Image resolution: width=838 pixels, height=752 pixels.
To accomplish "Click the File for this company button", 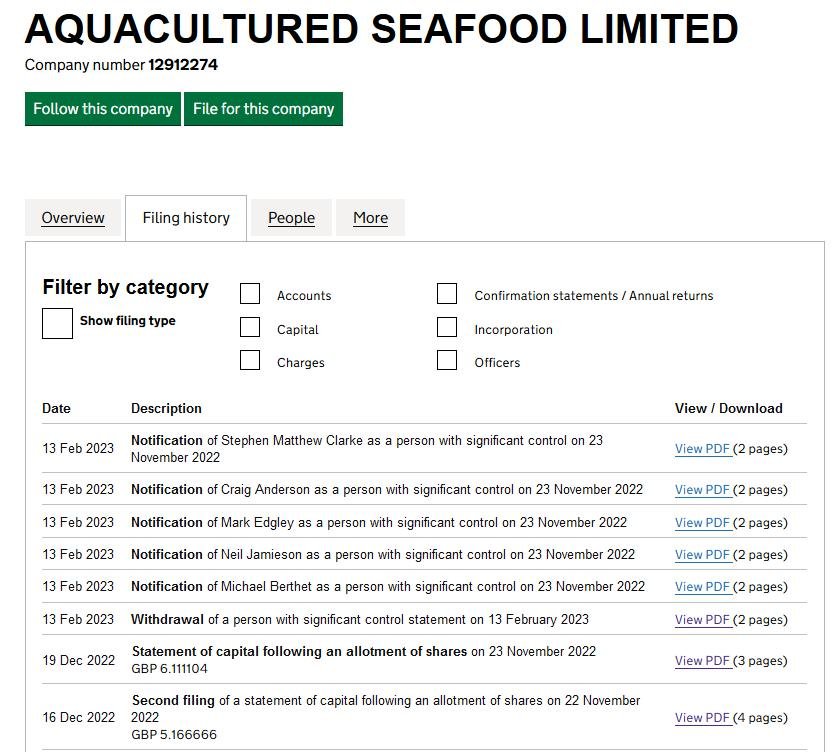I will 263,109.
